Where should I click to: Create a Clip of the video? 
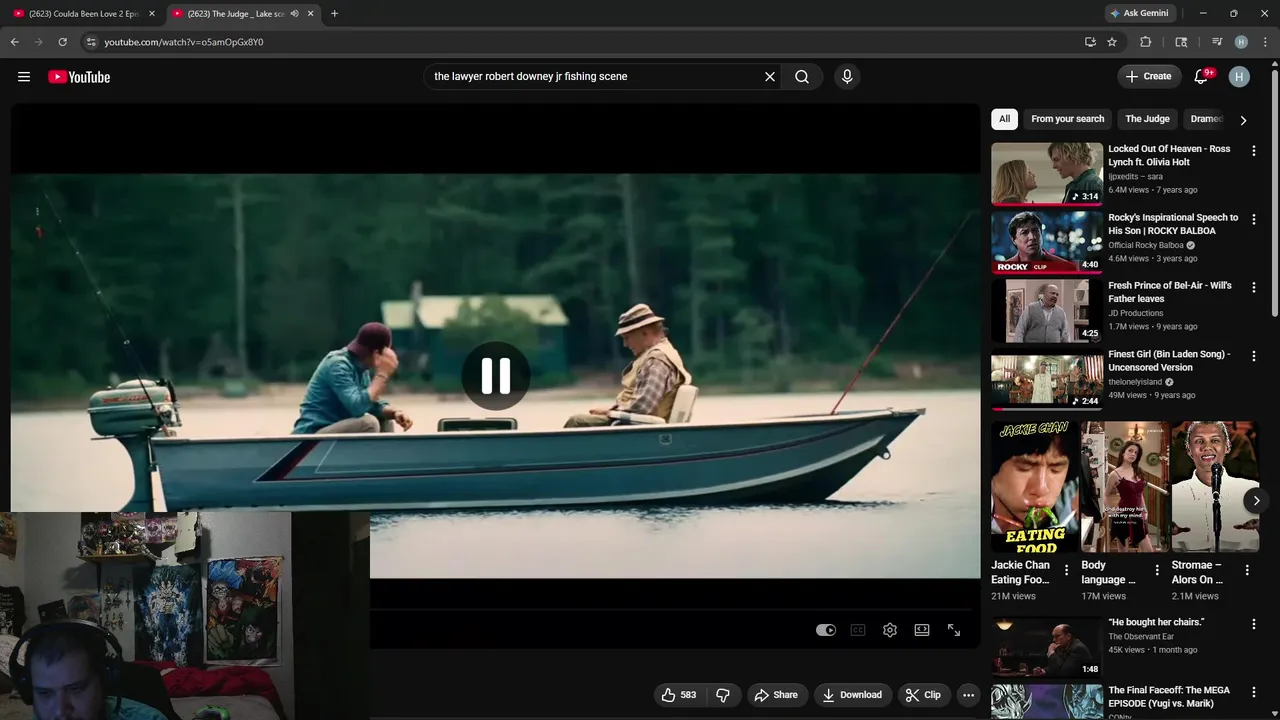click(x=923, y=695)
